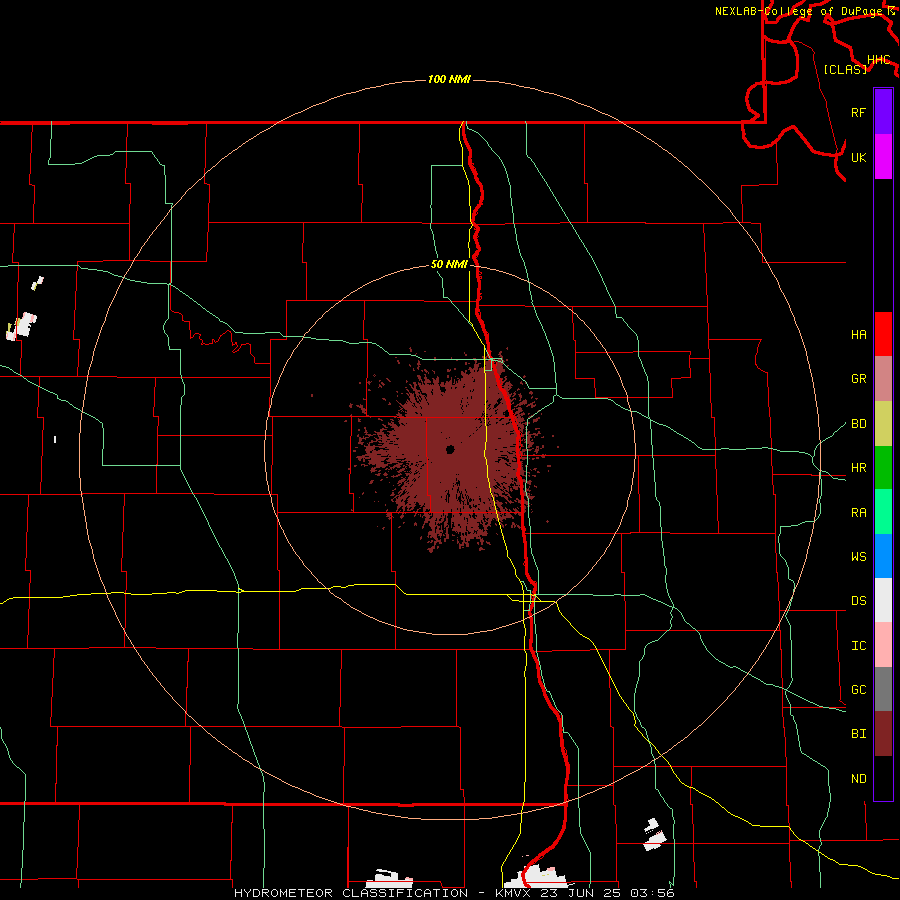The image size is (900, 900).
Task: Pick the light green RA legend swatch
Action: click(x=883, y=512)
